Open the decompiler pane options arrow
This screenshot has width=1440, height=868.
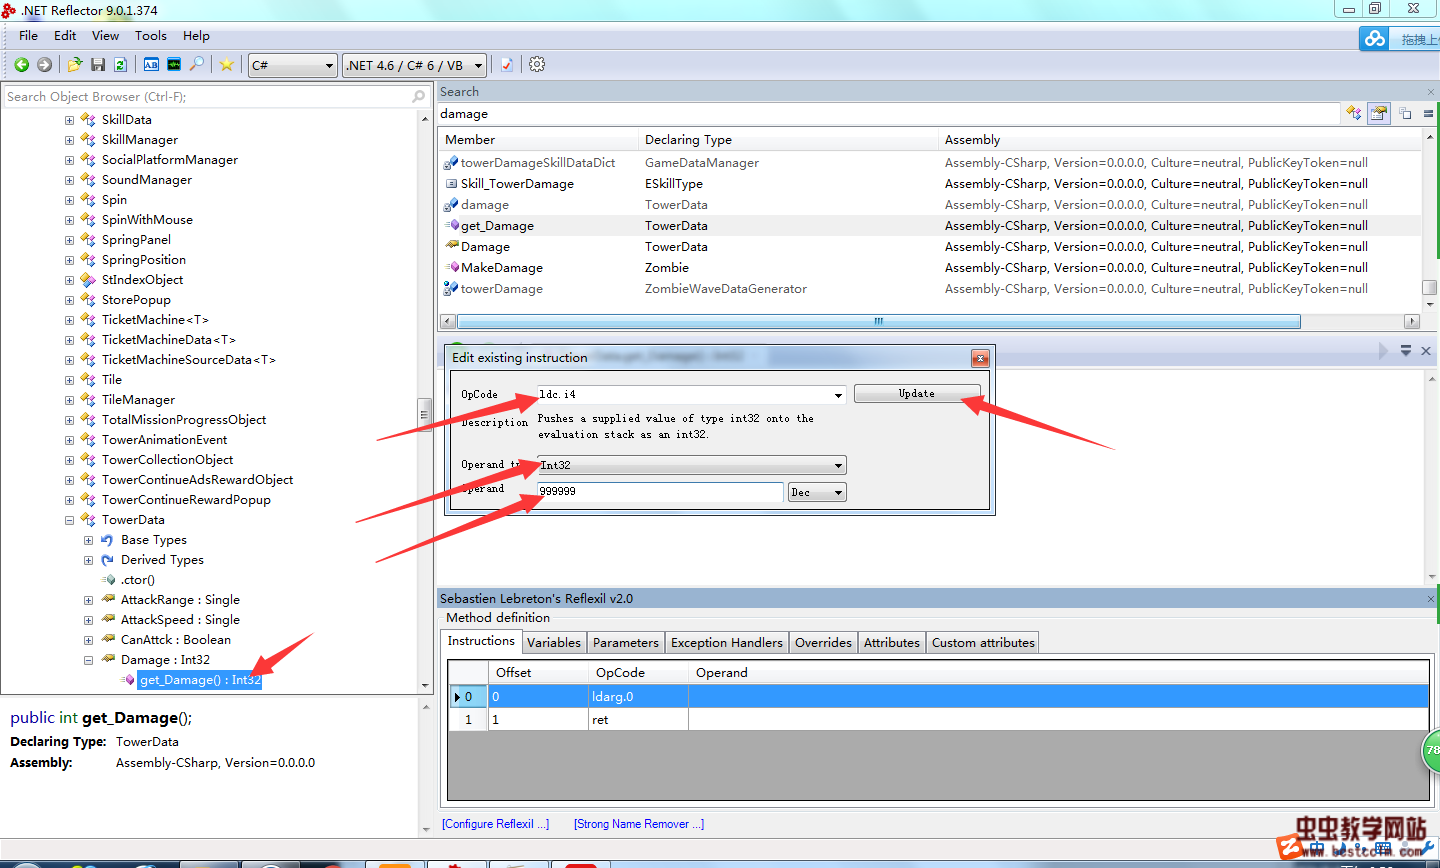1406,351
